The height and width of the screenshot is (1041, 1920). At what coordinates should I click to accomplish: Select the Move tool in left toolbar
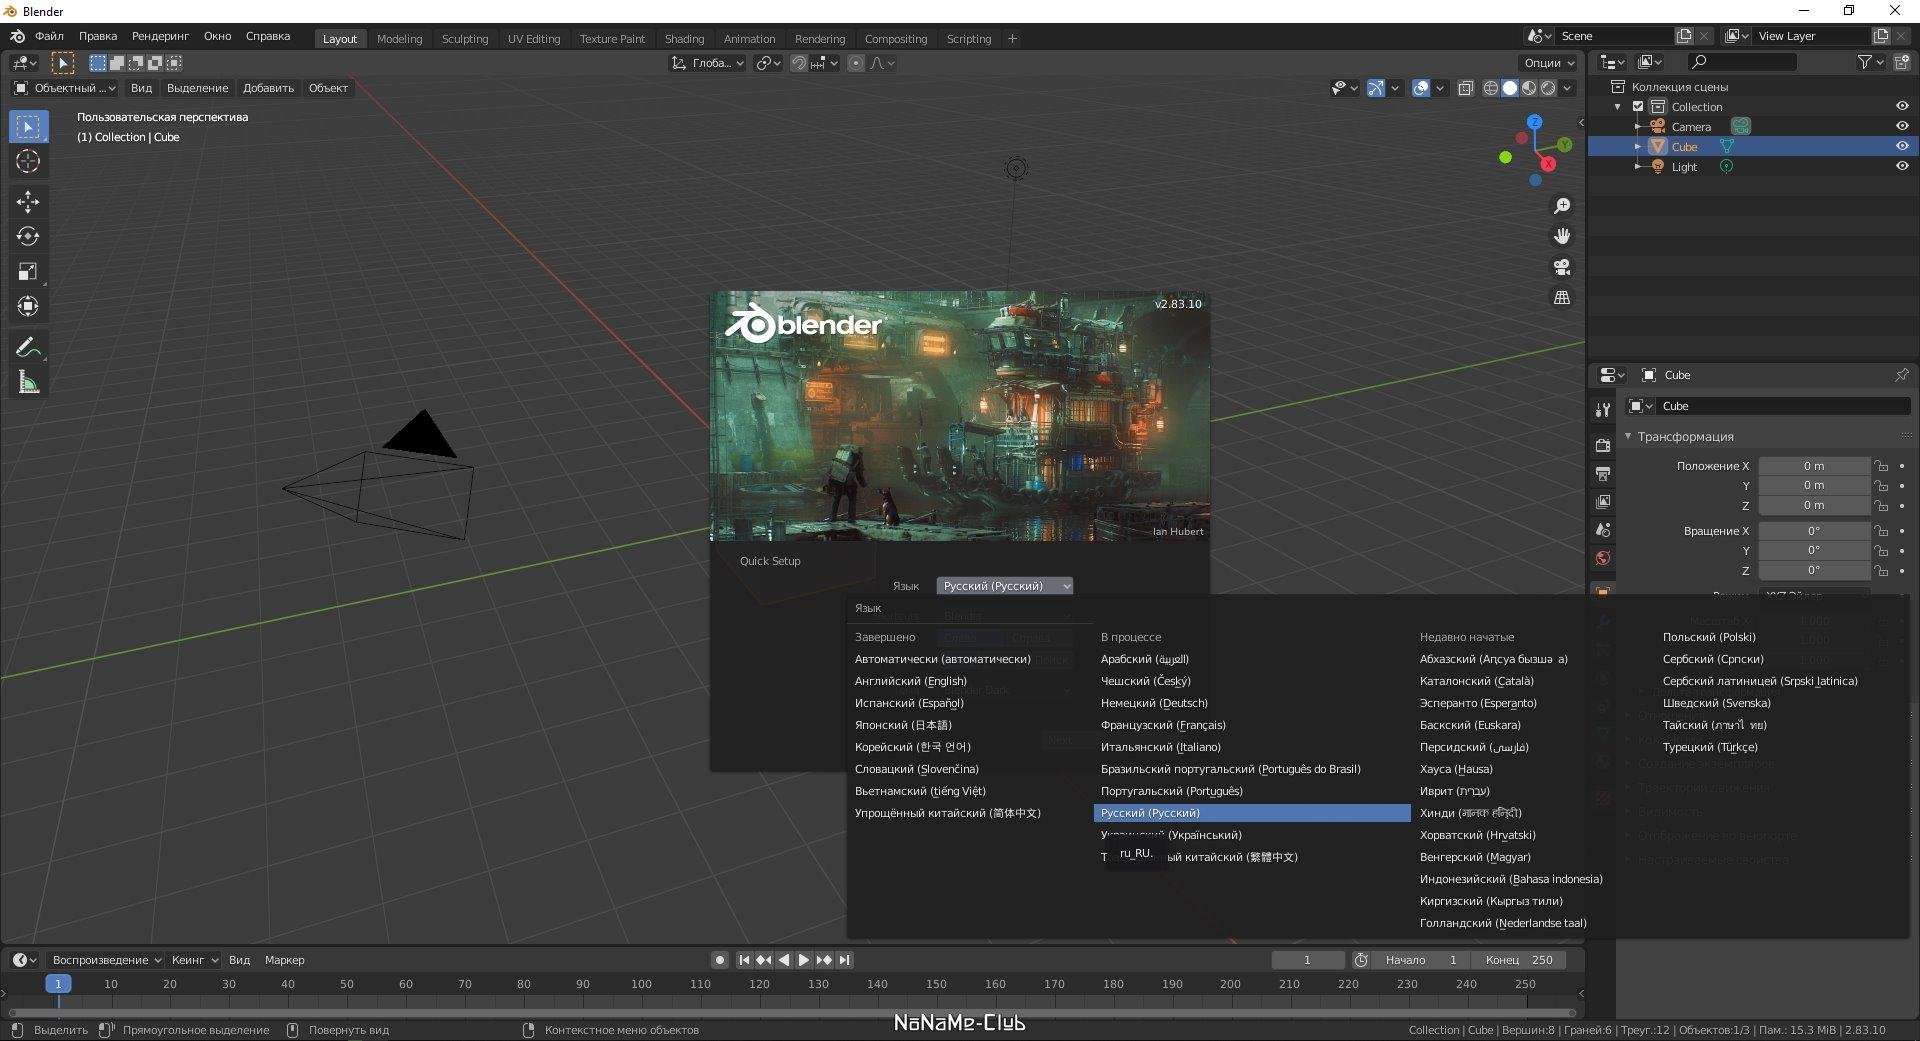(x=28, y=202)
